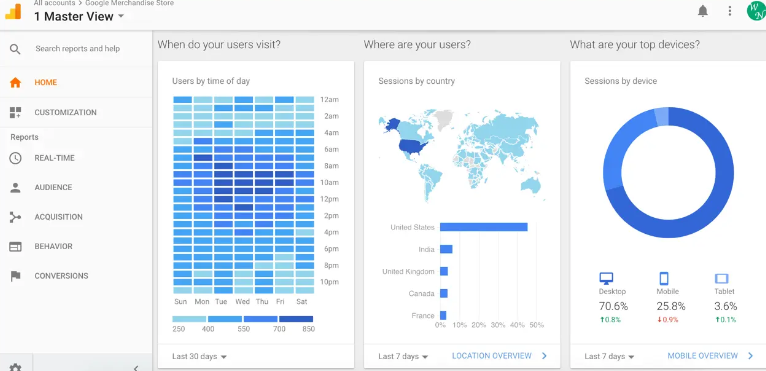766x371 pixels.
Task: Click the 10am row label in heatmap
Action: tap(330, 183)
